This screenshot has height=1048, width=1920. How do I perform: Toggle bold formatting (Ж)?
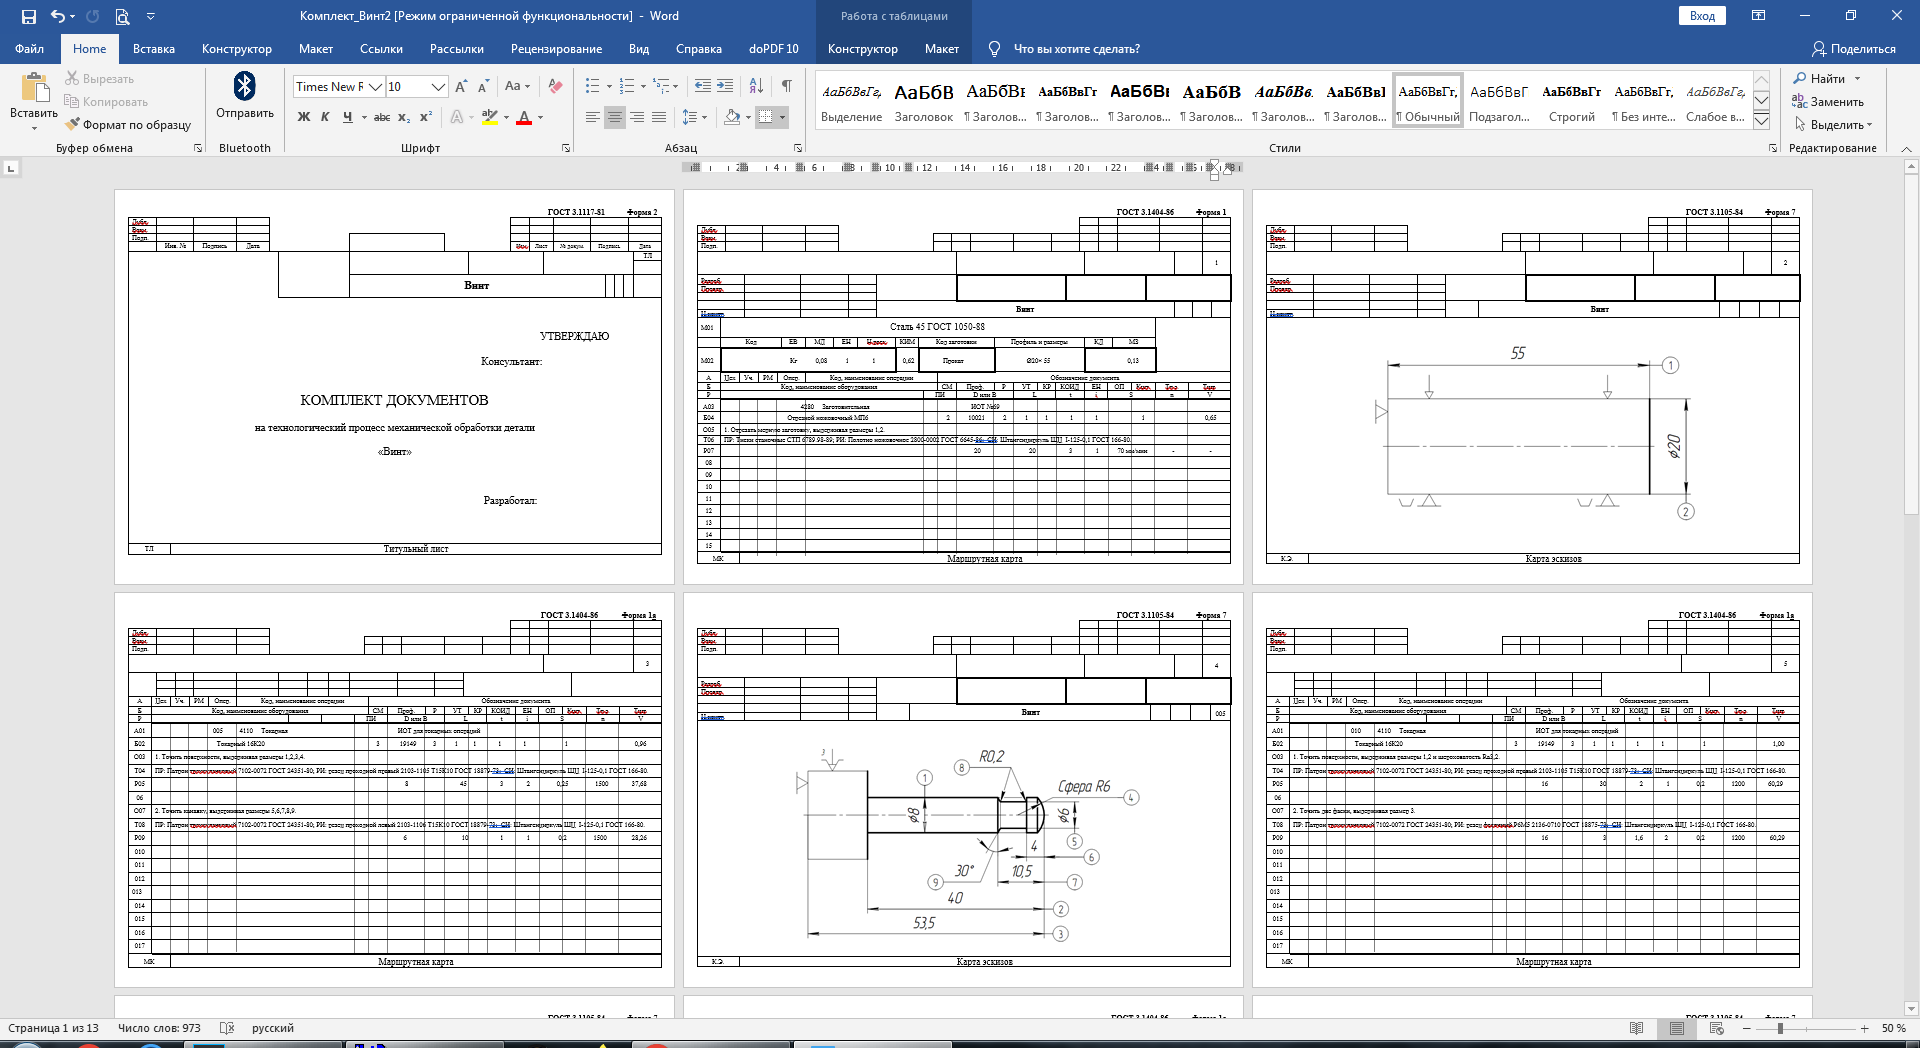[x=304, y=117]
